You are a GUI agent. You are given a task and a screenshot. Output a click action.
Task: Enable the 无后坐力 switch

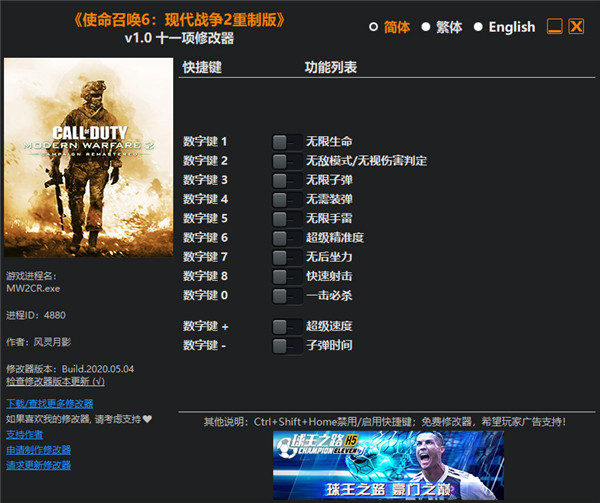286,257
